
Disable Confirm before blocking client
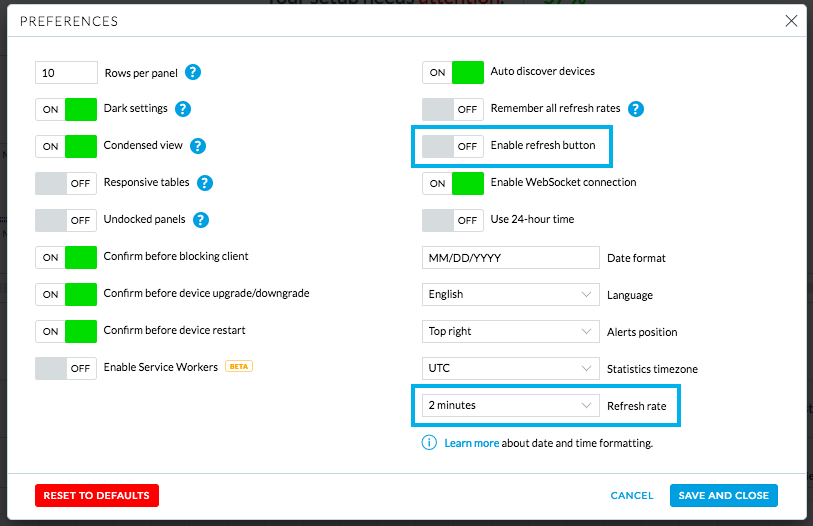[66, 257]
